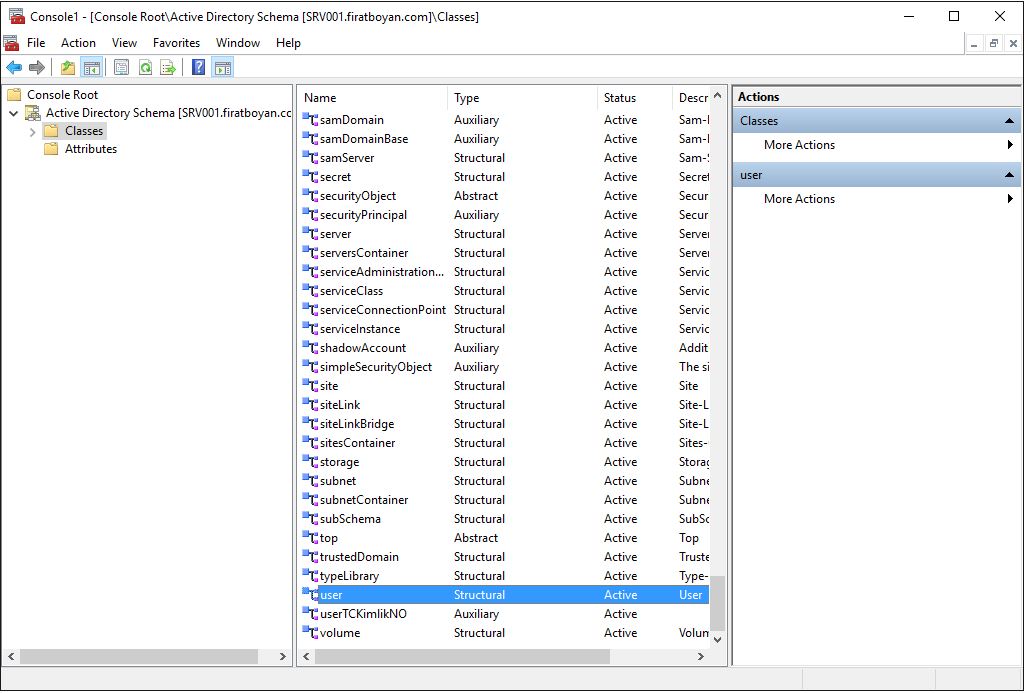Viewport: 1027px width, 693px height.
Task: Select the samDomainBase class row
Action: pos(505,138)
